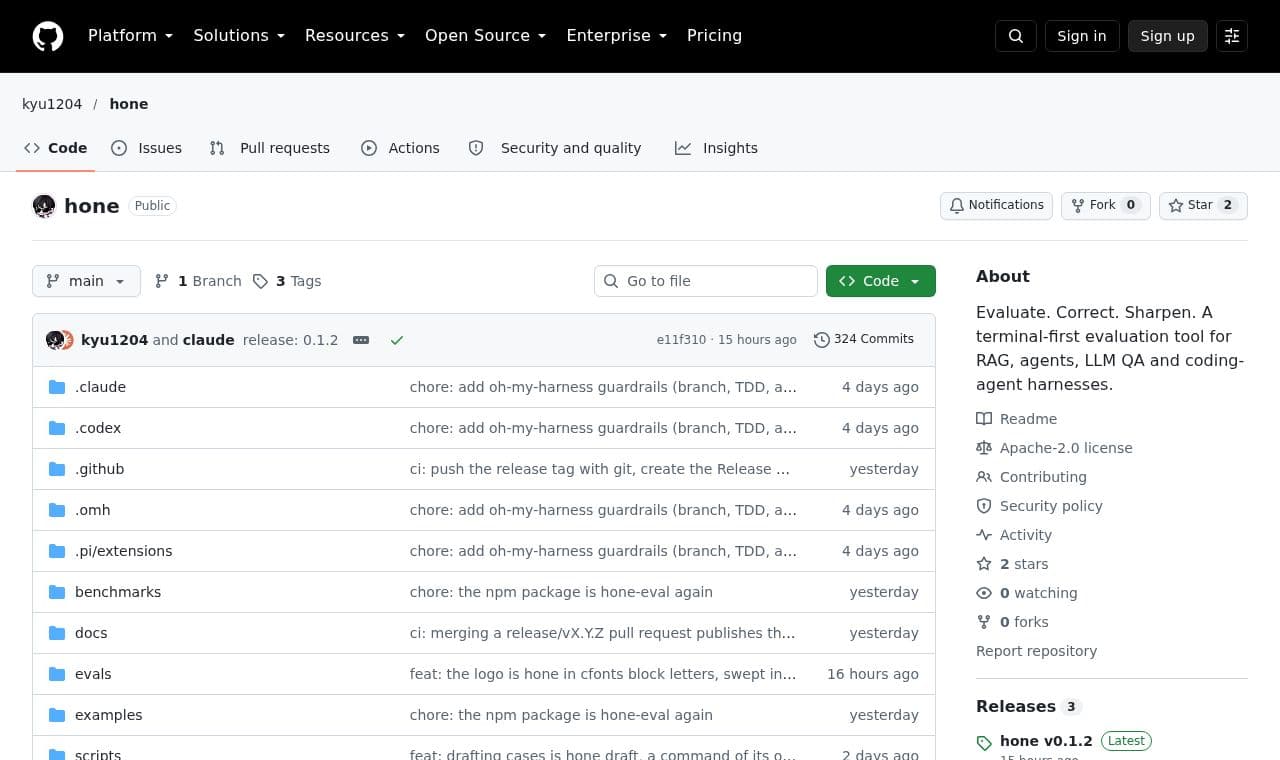Open the main branch selector
Image resolution: width=1280 pixels, height=760 pixels.
pyautogui.click(x=86, y=281)
